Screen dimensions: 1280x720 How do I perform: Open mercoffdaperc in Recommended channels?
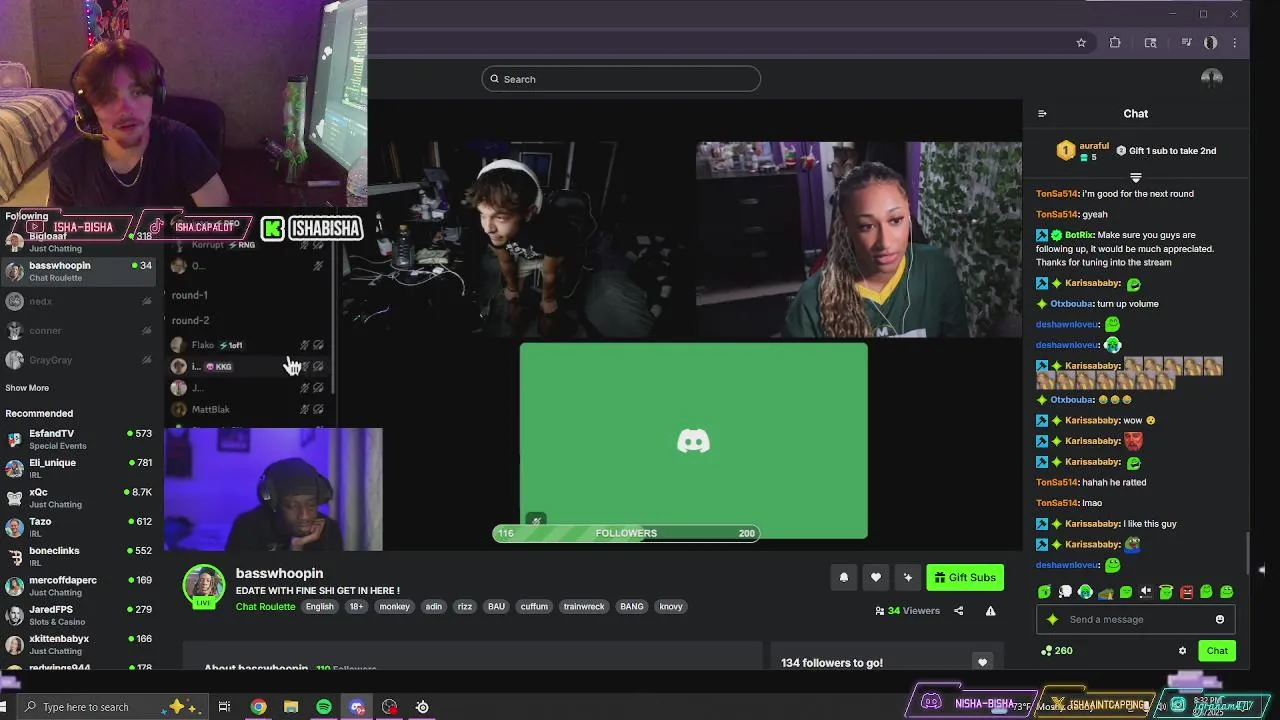pyautogui.click(x=77, y=585)
